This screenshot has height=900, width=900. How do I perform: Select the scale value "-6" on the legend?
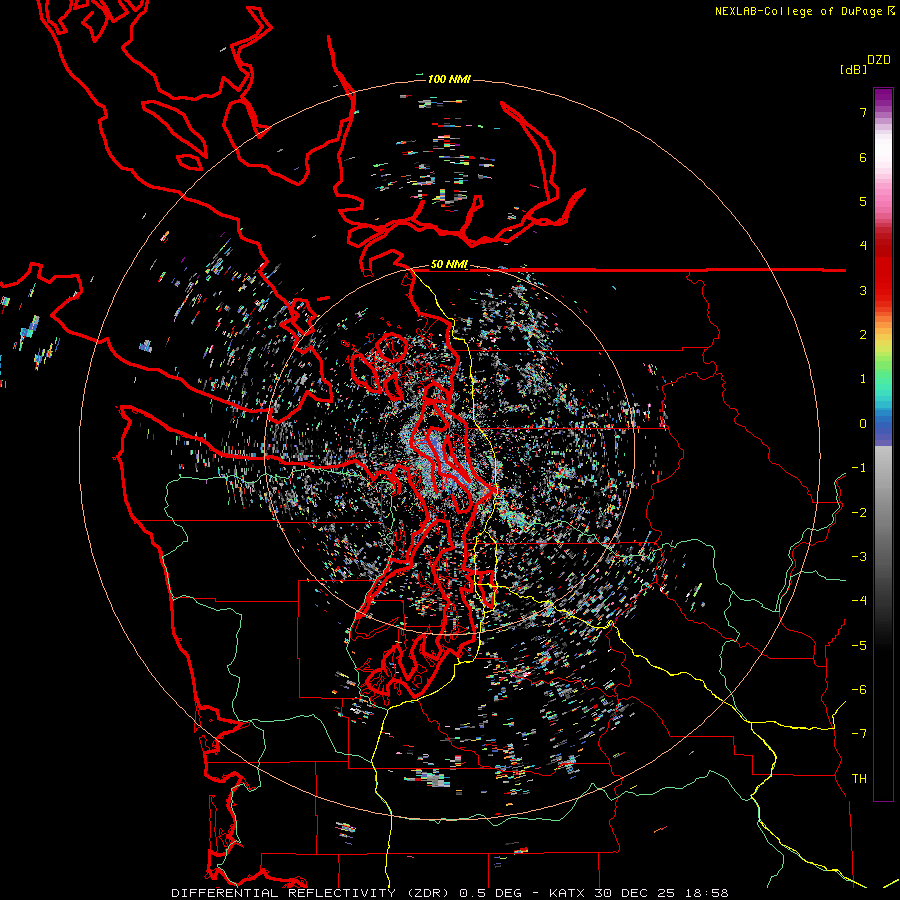859,690
